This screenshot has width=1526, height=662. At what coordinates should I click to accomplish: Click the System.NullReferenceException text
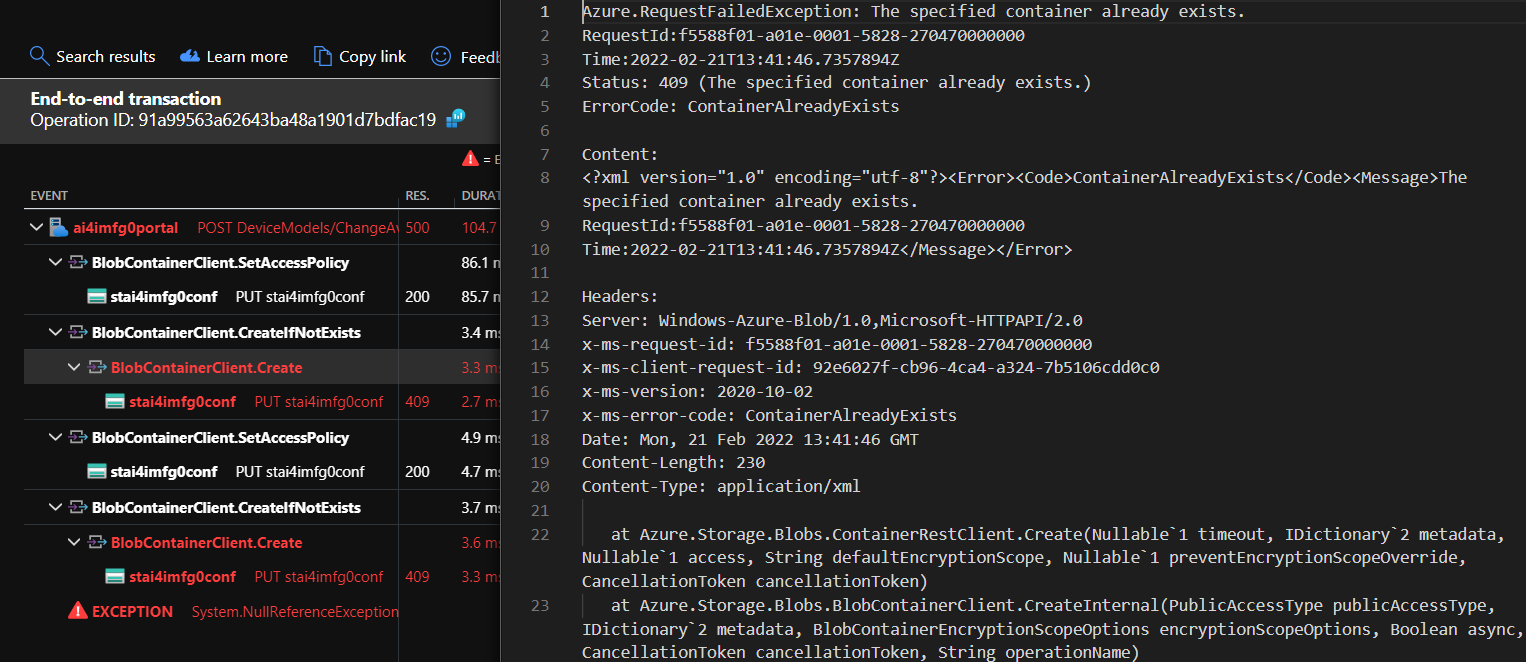[295, 611]
